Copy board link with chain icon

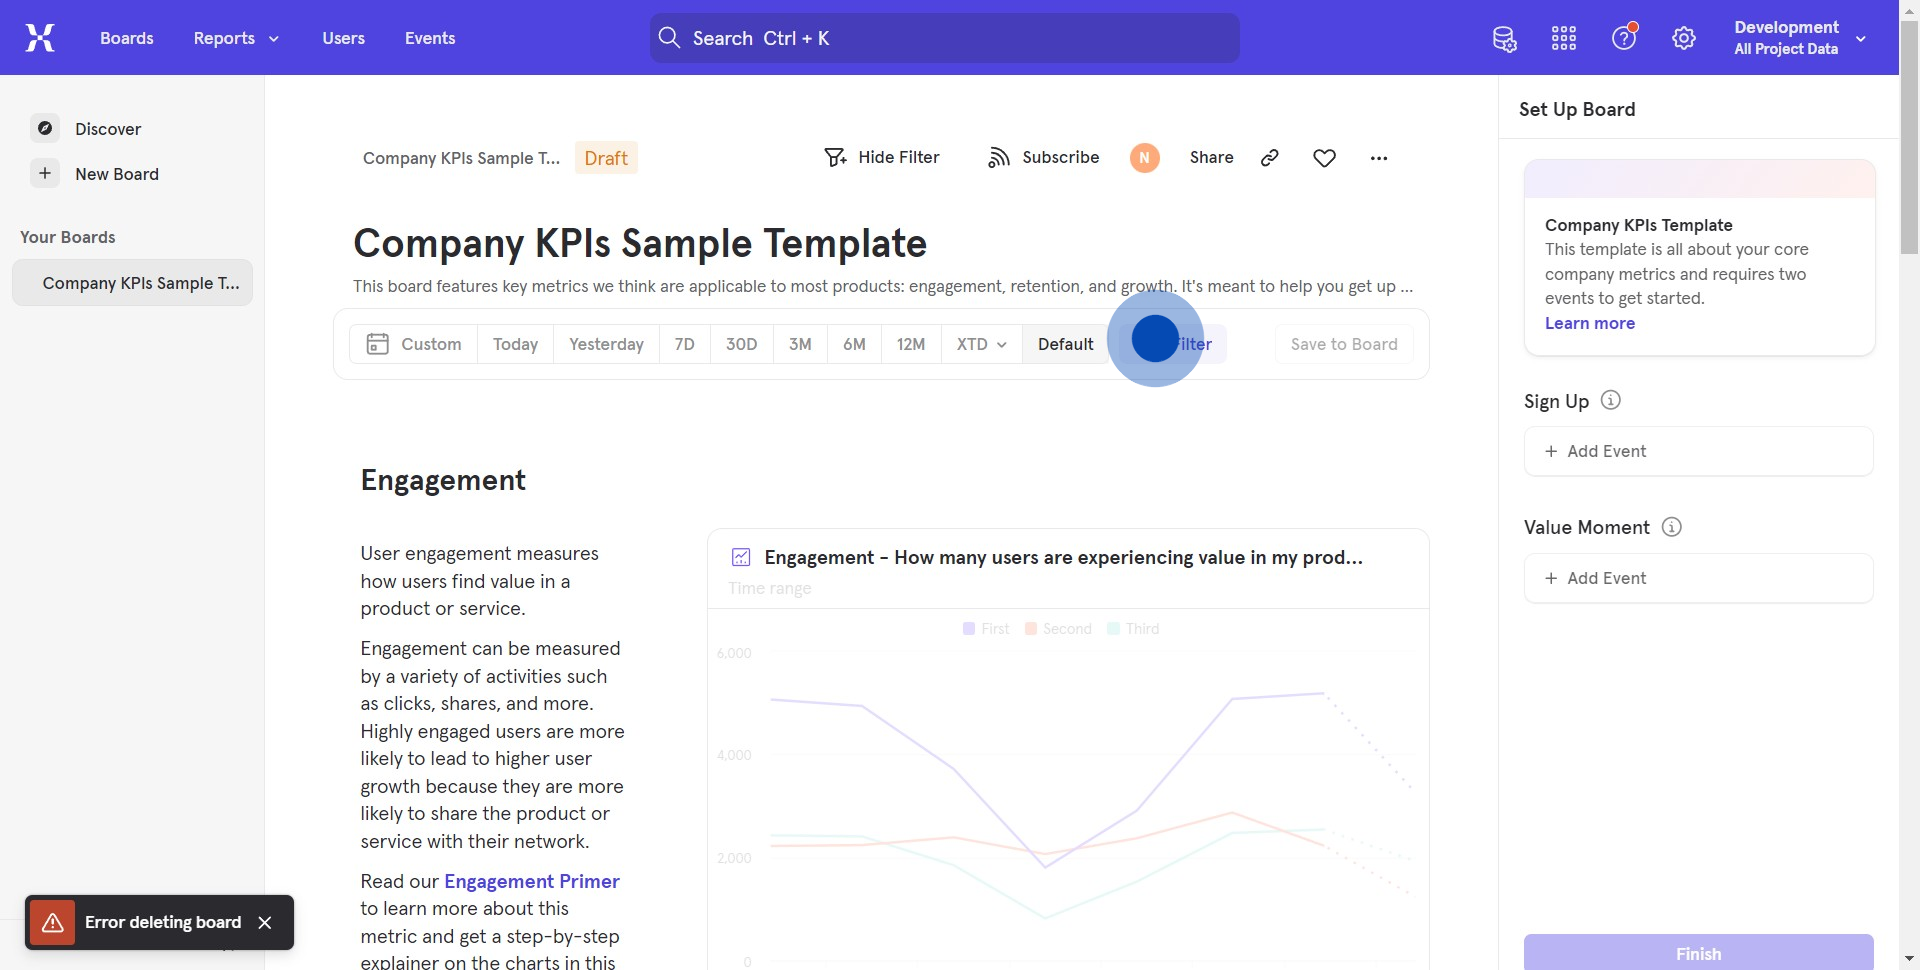(x=1270, y=158)
